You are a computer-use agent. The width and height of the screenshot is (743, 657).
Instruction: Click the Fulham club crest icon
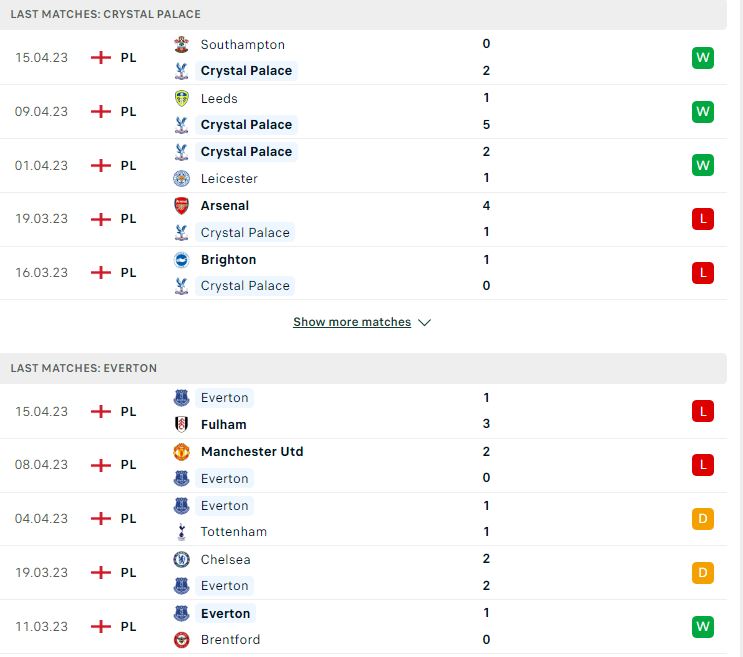pyautogui.click(x=181, y=424)
